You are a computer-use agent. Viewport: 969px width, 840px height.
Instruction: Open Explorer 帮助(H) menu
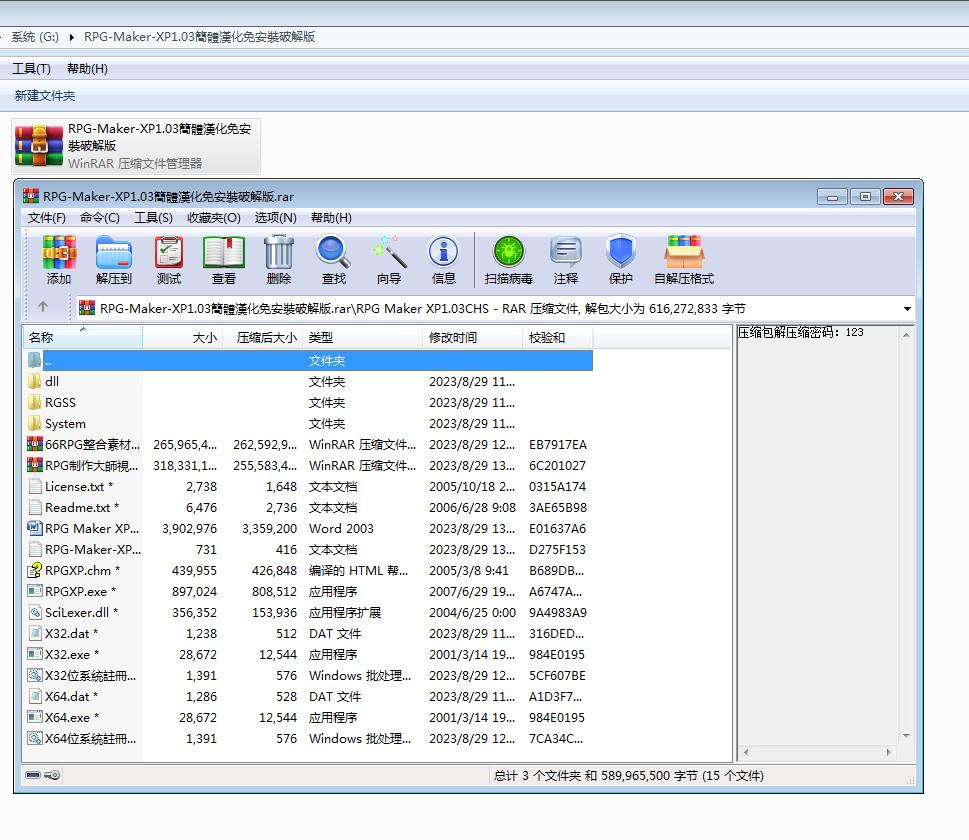click(x=87, y=69)
